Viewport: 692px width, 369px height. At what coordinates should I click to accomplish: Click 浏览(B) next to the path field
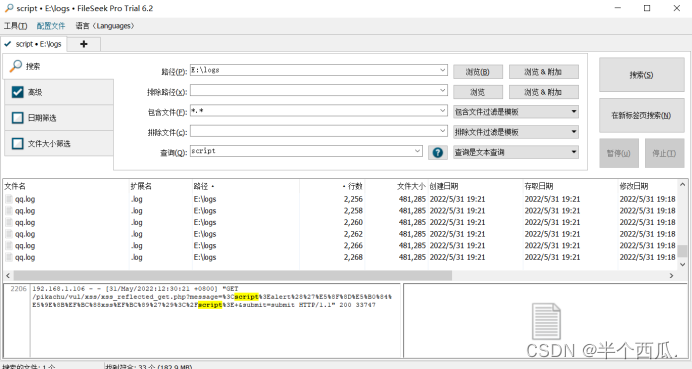[x=478, y=72]
